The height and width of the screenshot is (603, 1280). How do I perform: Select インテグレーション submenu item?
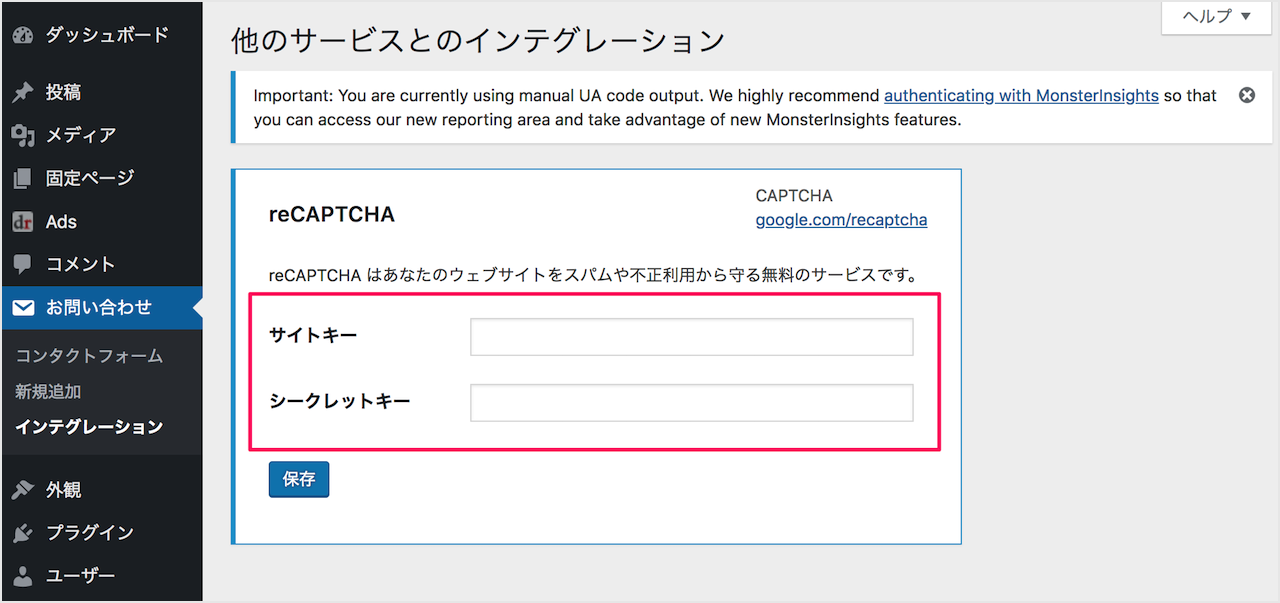click(x=89, y=427)
